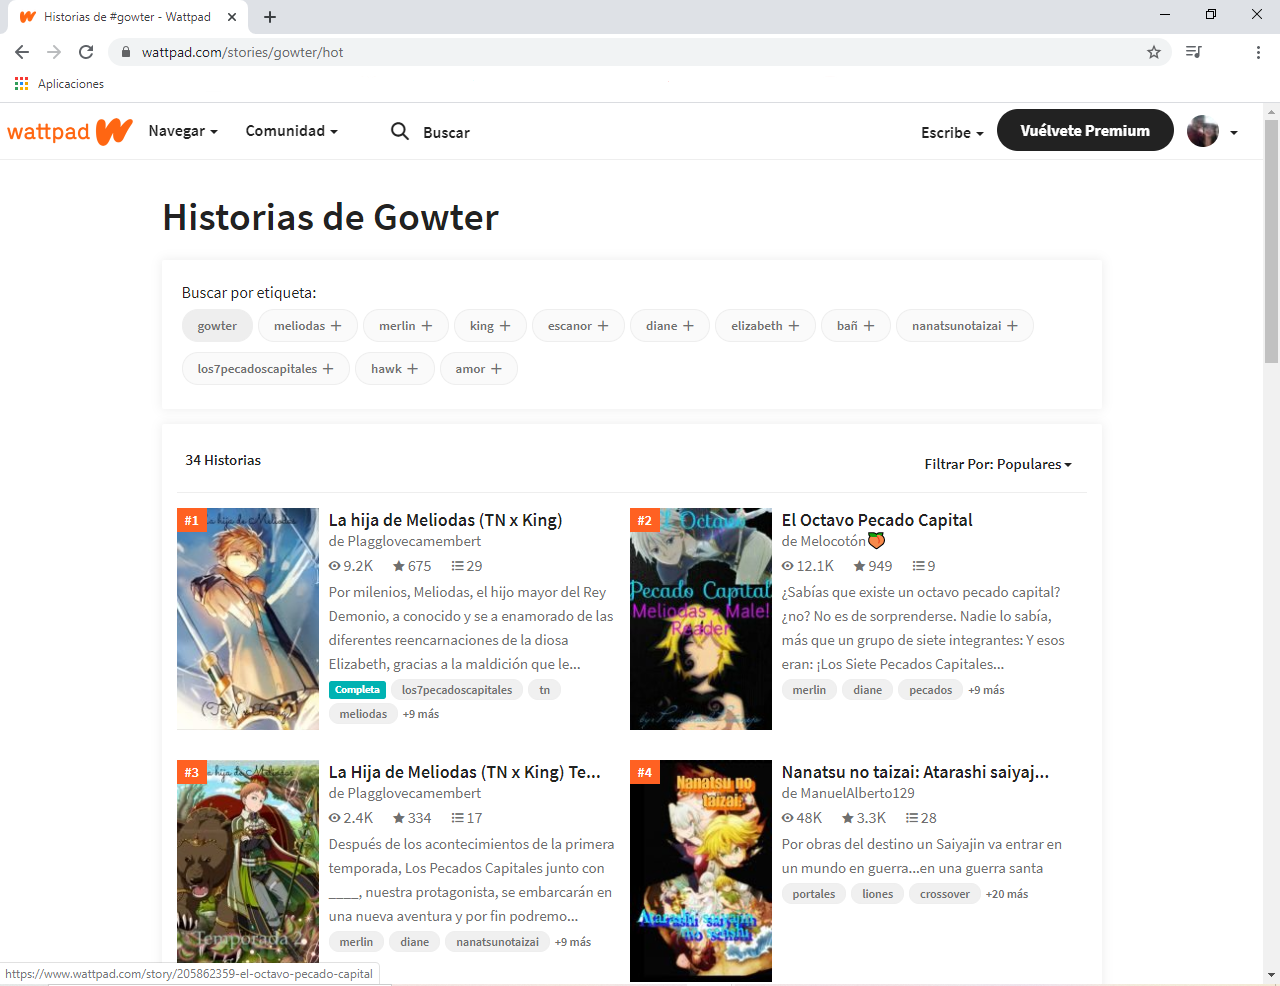1280x986 pixels.
Task: Bookmark this page with star icon
Action: [1154, 52]
